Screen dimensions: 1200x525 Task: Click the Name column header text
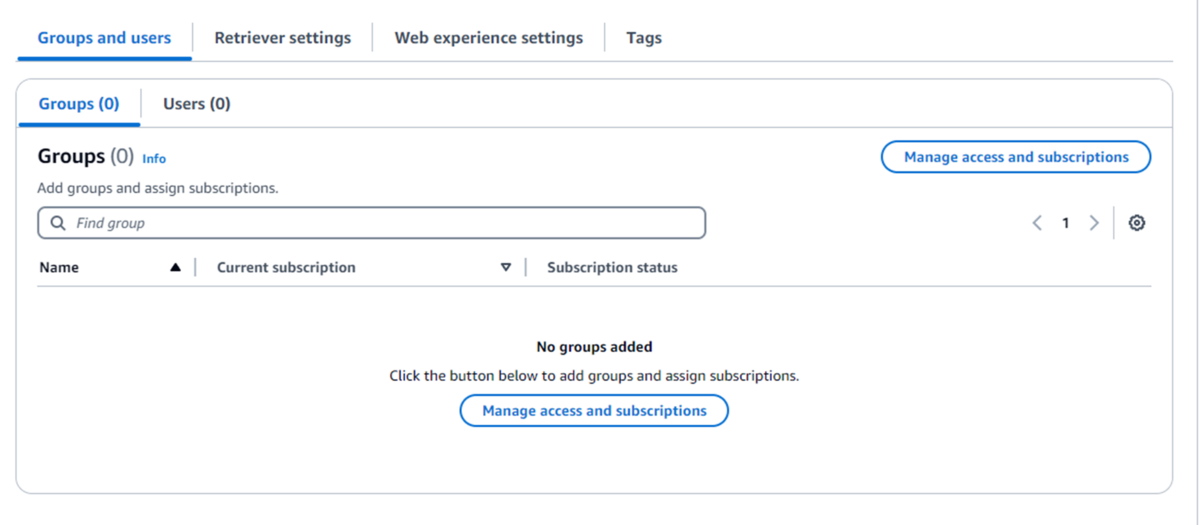[x=59, y=267]
